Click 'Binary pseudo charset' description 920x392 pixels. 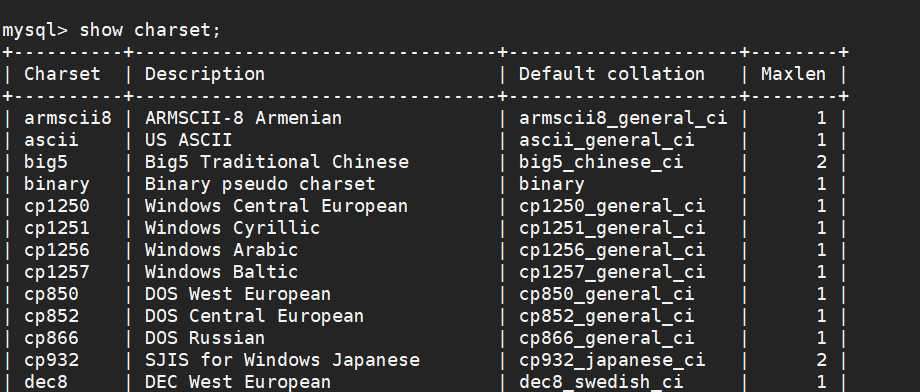[260, 184]
